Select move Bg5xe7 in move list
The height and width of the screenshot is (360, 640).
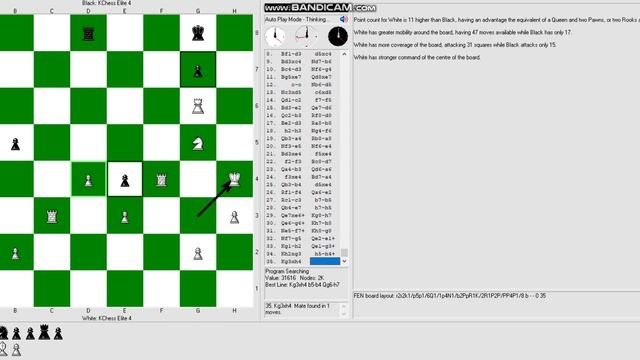(x=291, y=77)
